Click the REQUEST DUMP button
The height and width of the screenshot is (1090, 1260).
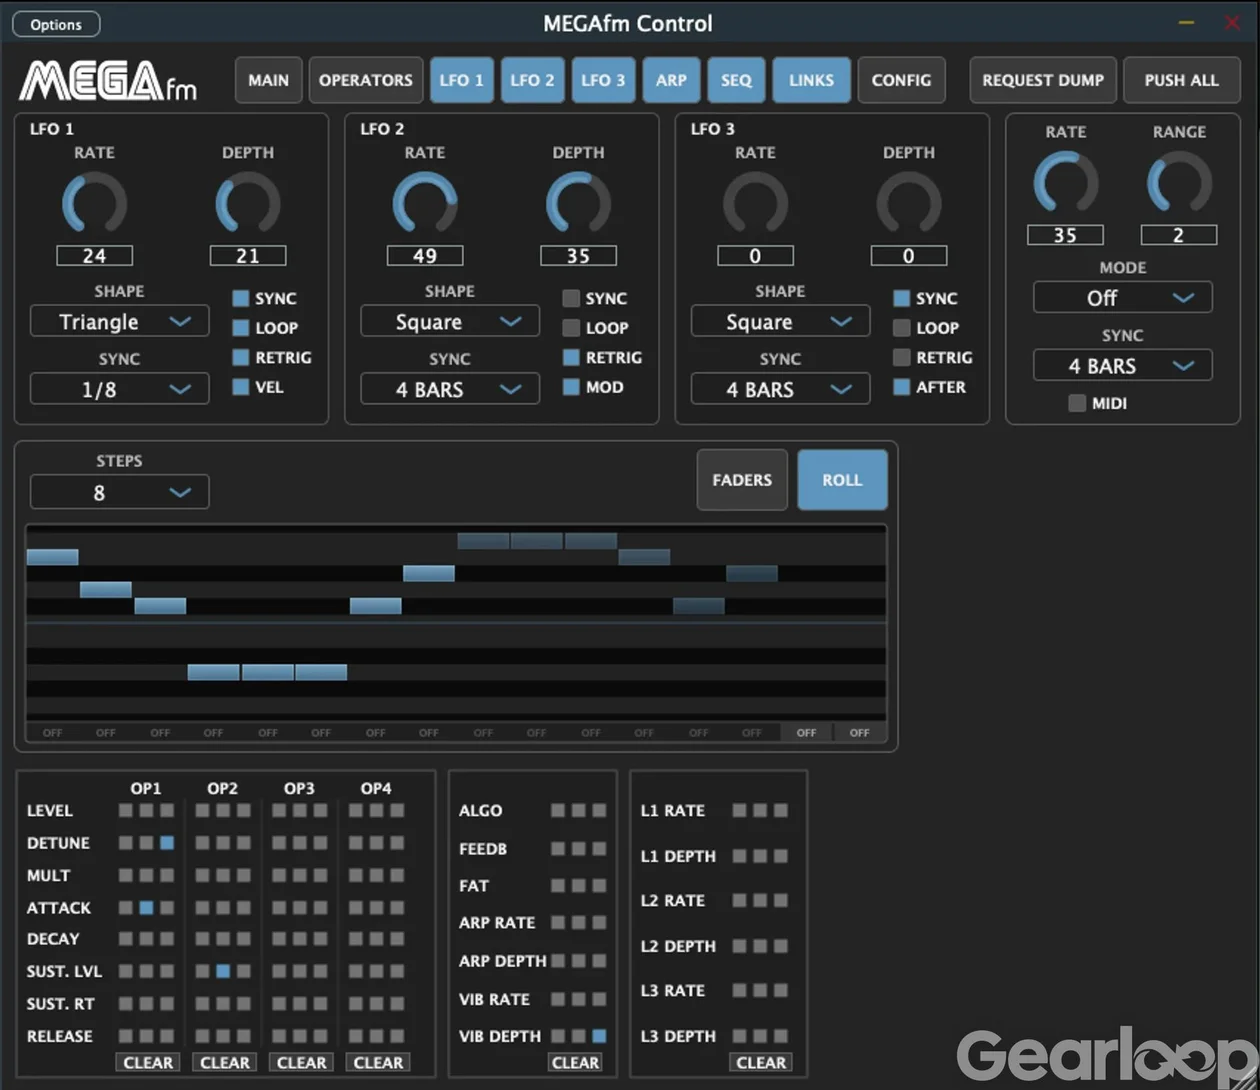(1043, 80)
